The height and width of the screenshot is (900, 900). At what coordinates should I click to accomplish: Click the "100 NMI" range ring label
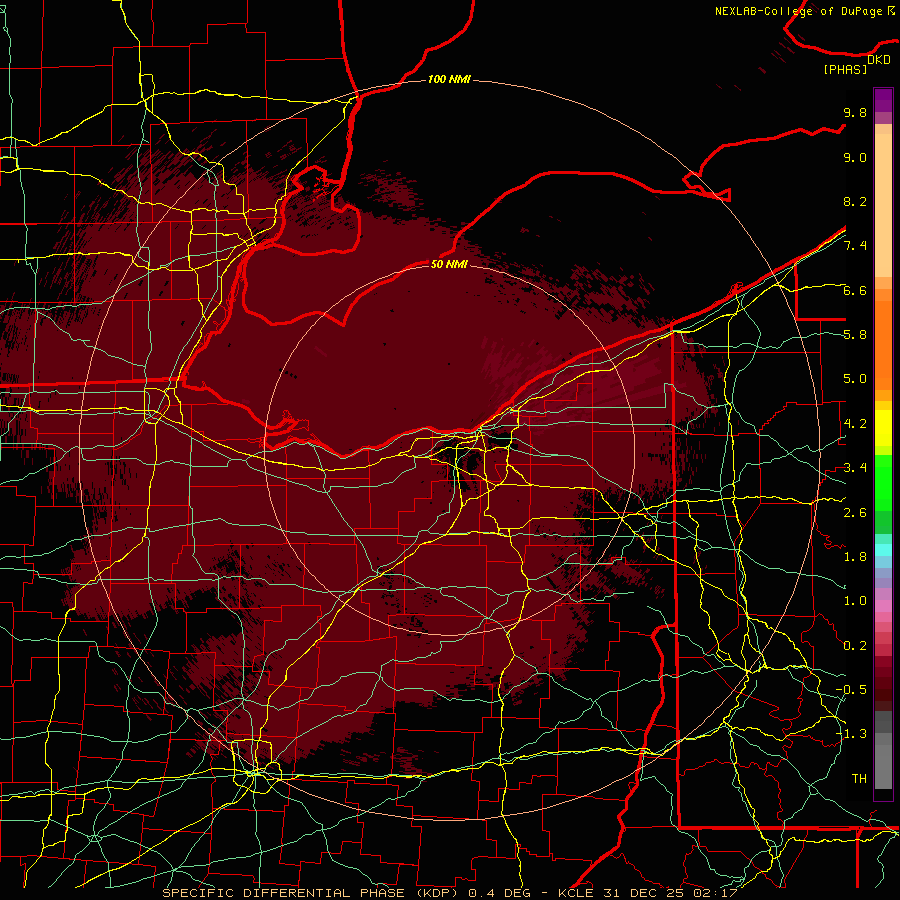(449, 79)
